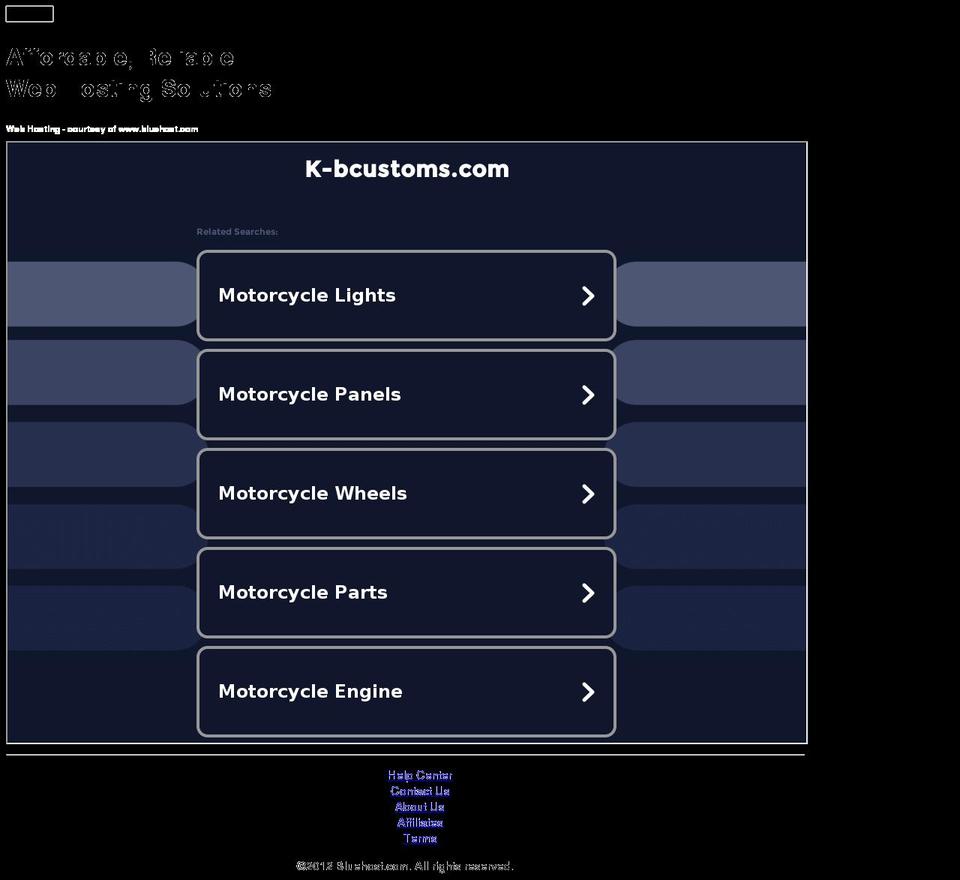Click the Affordable, Reliable Web Hosting Solutions banner

coord(138,73)
